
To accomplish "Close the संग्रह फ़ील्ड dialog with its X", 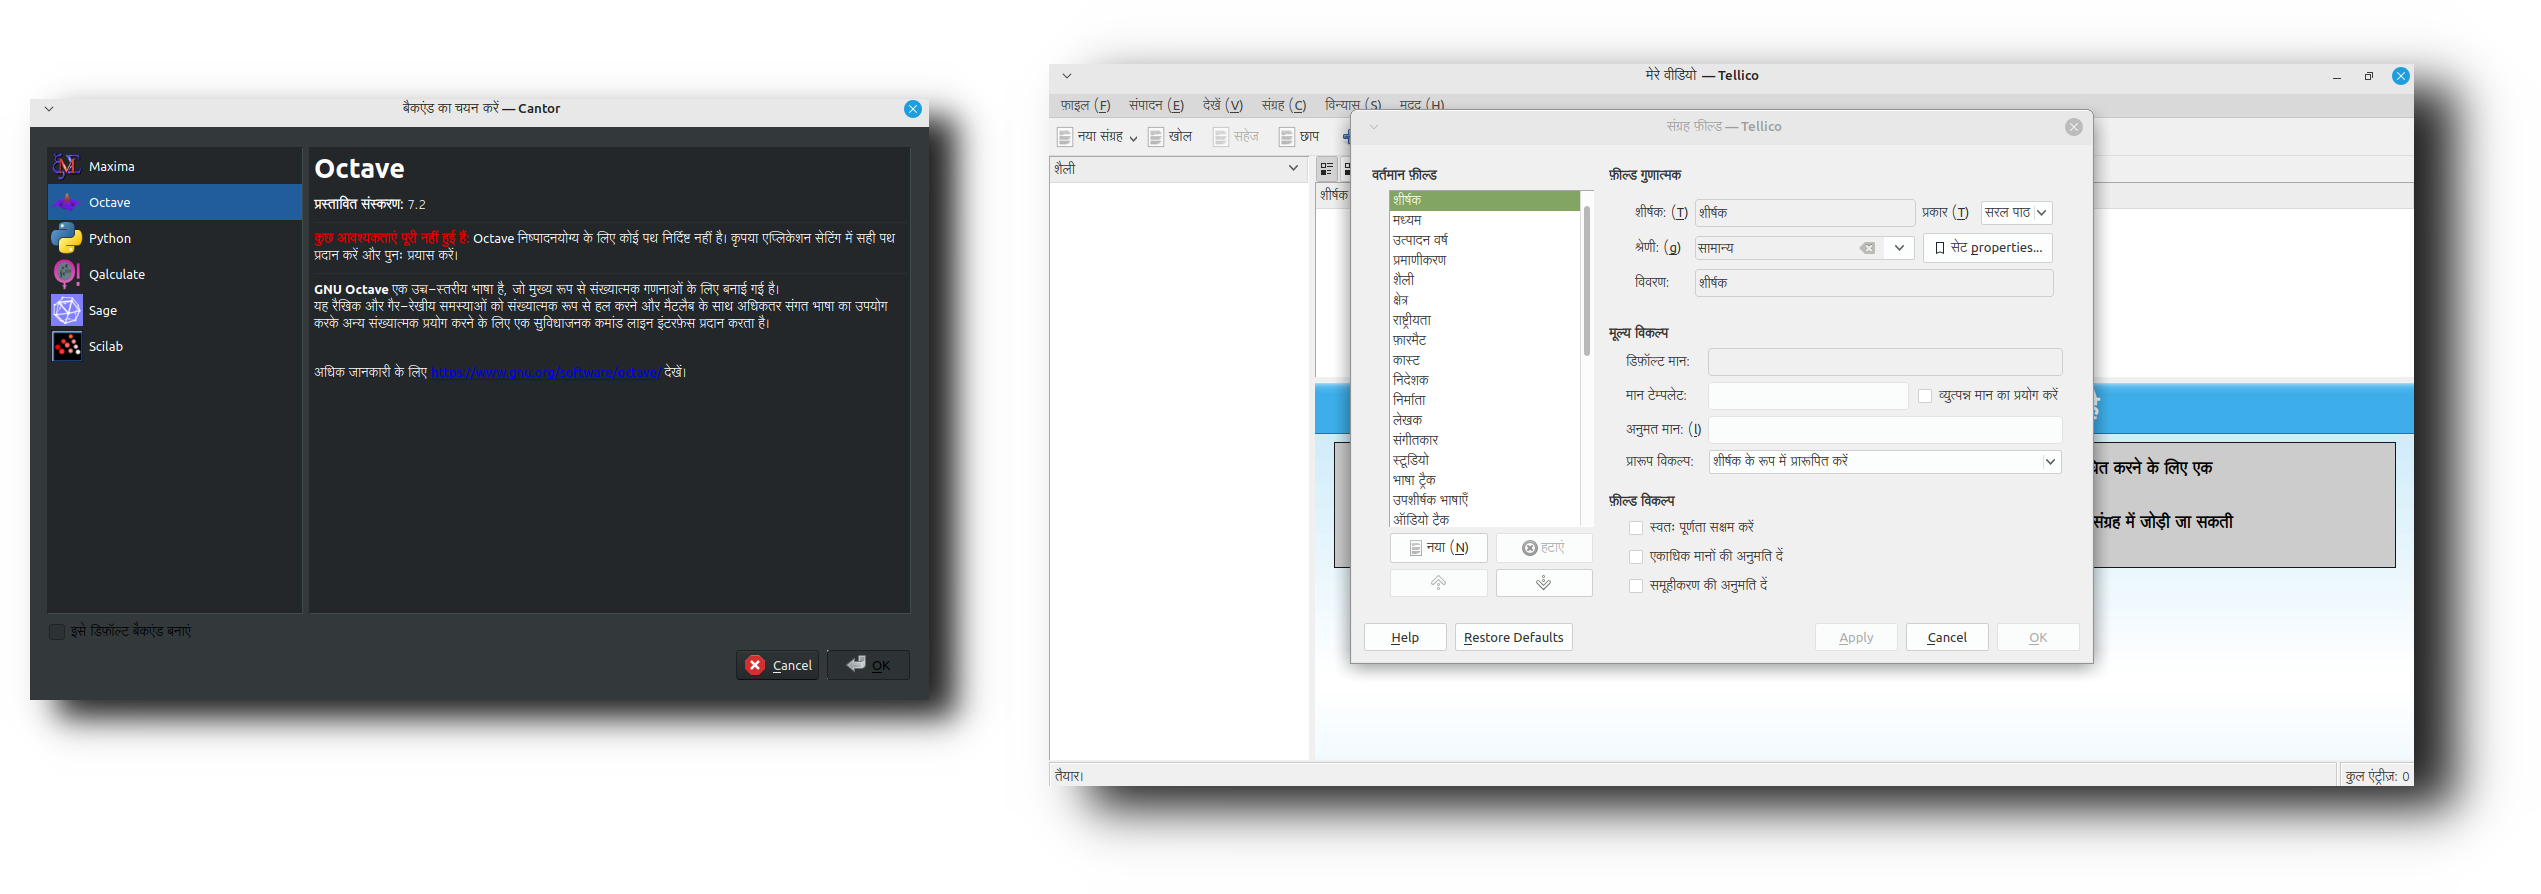I will [2074, 127].
